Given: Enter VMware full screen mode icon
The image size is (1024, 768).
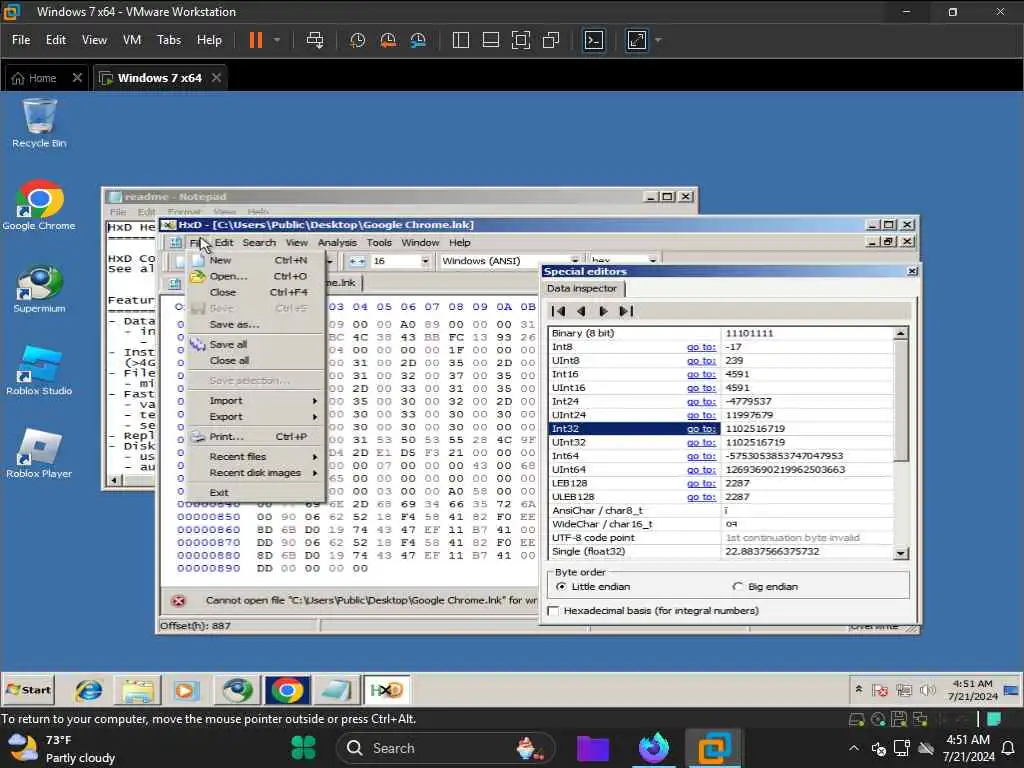Looking at the screenshot, I should pyautogui.click(x=520, y=40).
